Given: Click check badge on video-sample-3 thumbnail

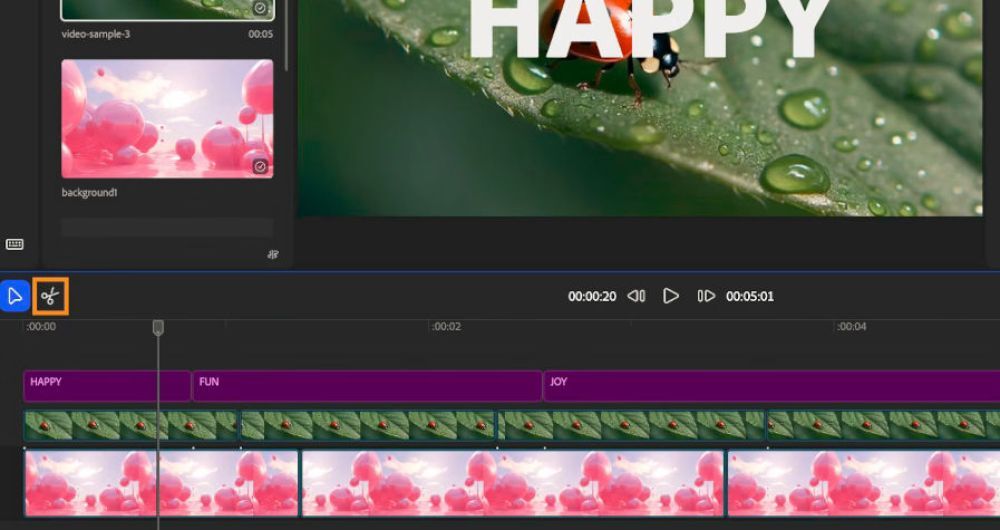Looking at the screenshot, I should point(260,8).
